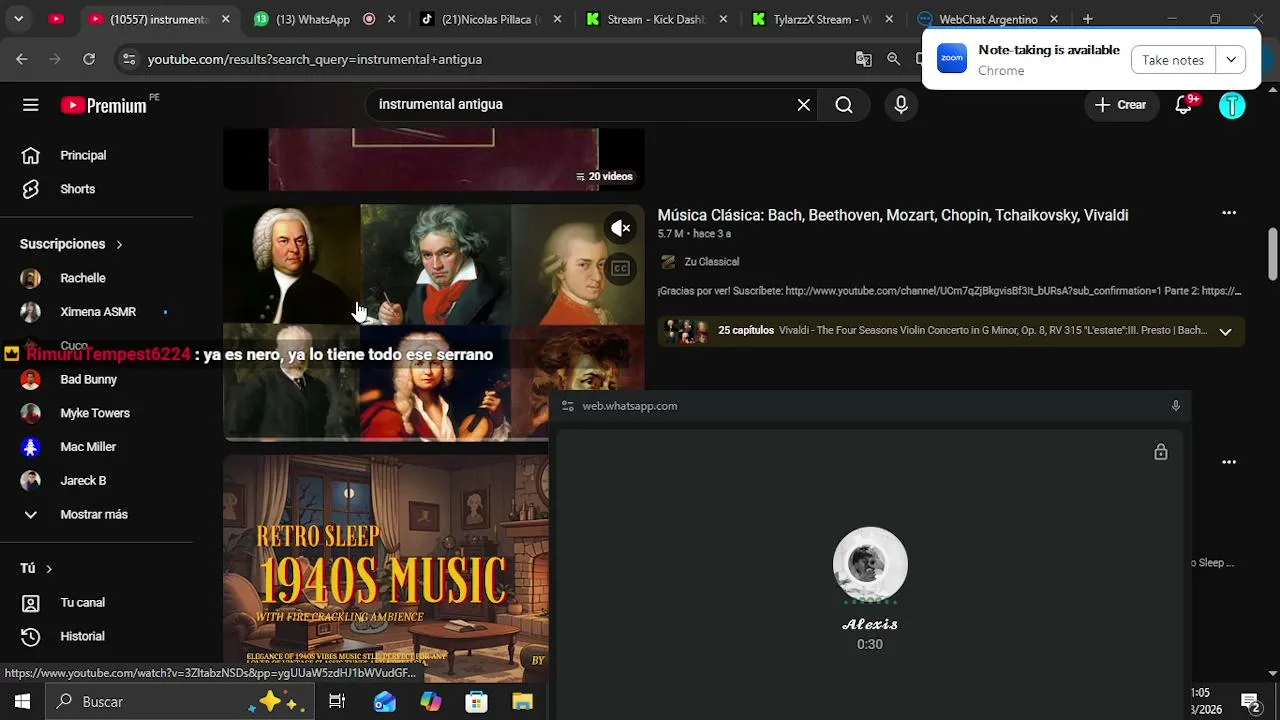The image size is (1280, 720).
Task: Open more options for the 1940s Music video
Action: point(1229,462)
